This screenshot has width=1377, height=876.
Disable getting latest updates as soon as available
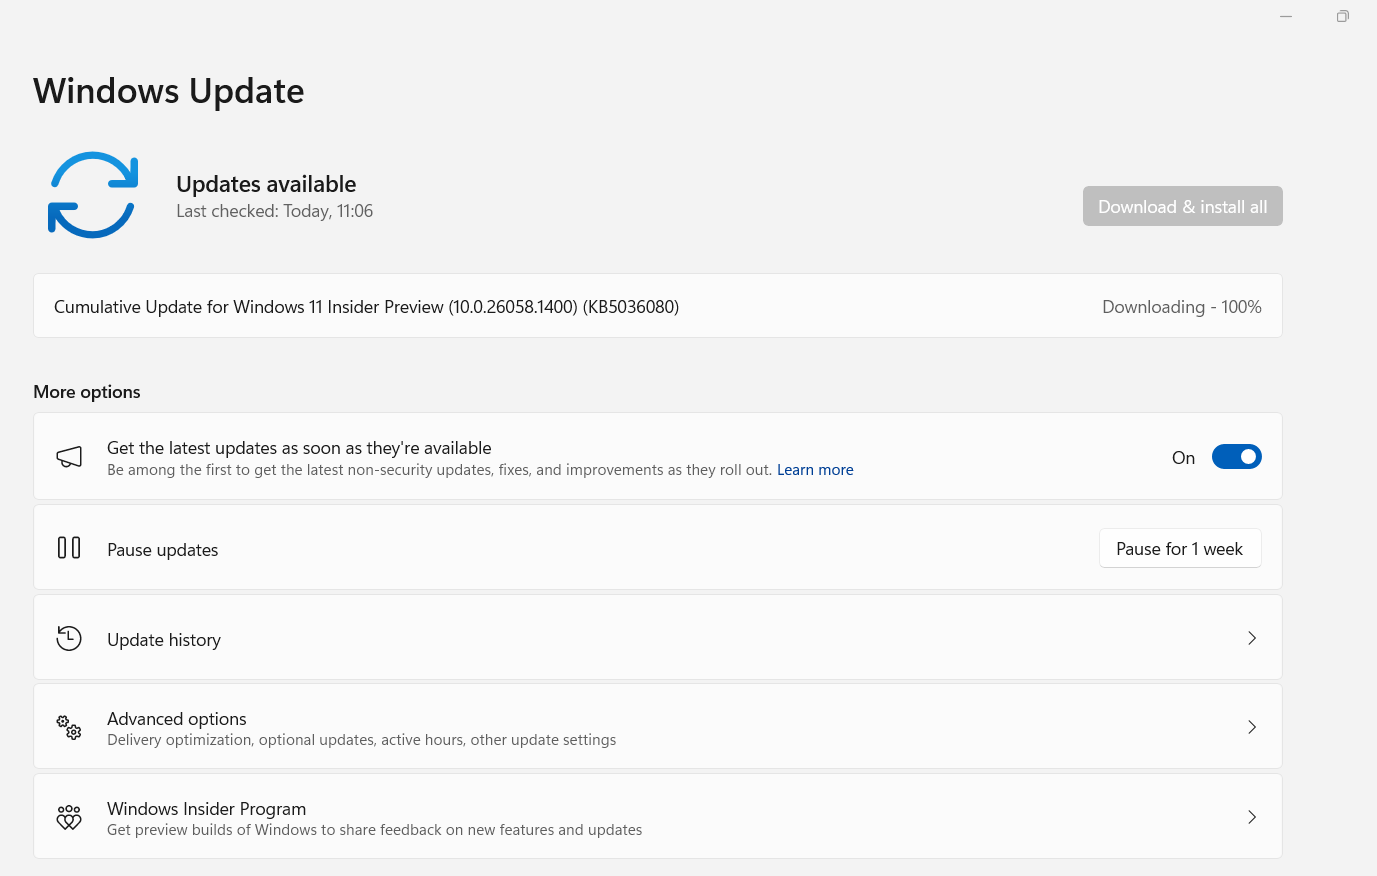[x=1237, y=456]
